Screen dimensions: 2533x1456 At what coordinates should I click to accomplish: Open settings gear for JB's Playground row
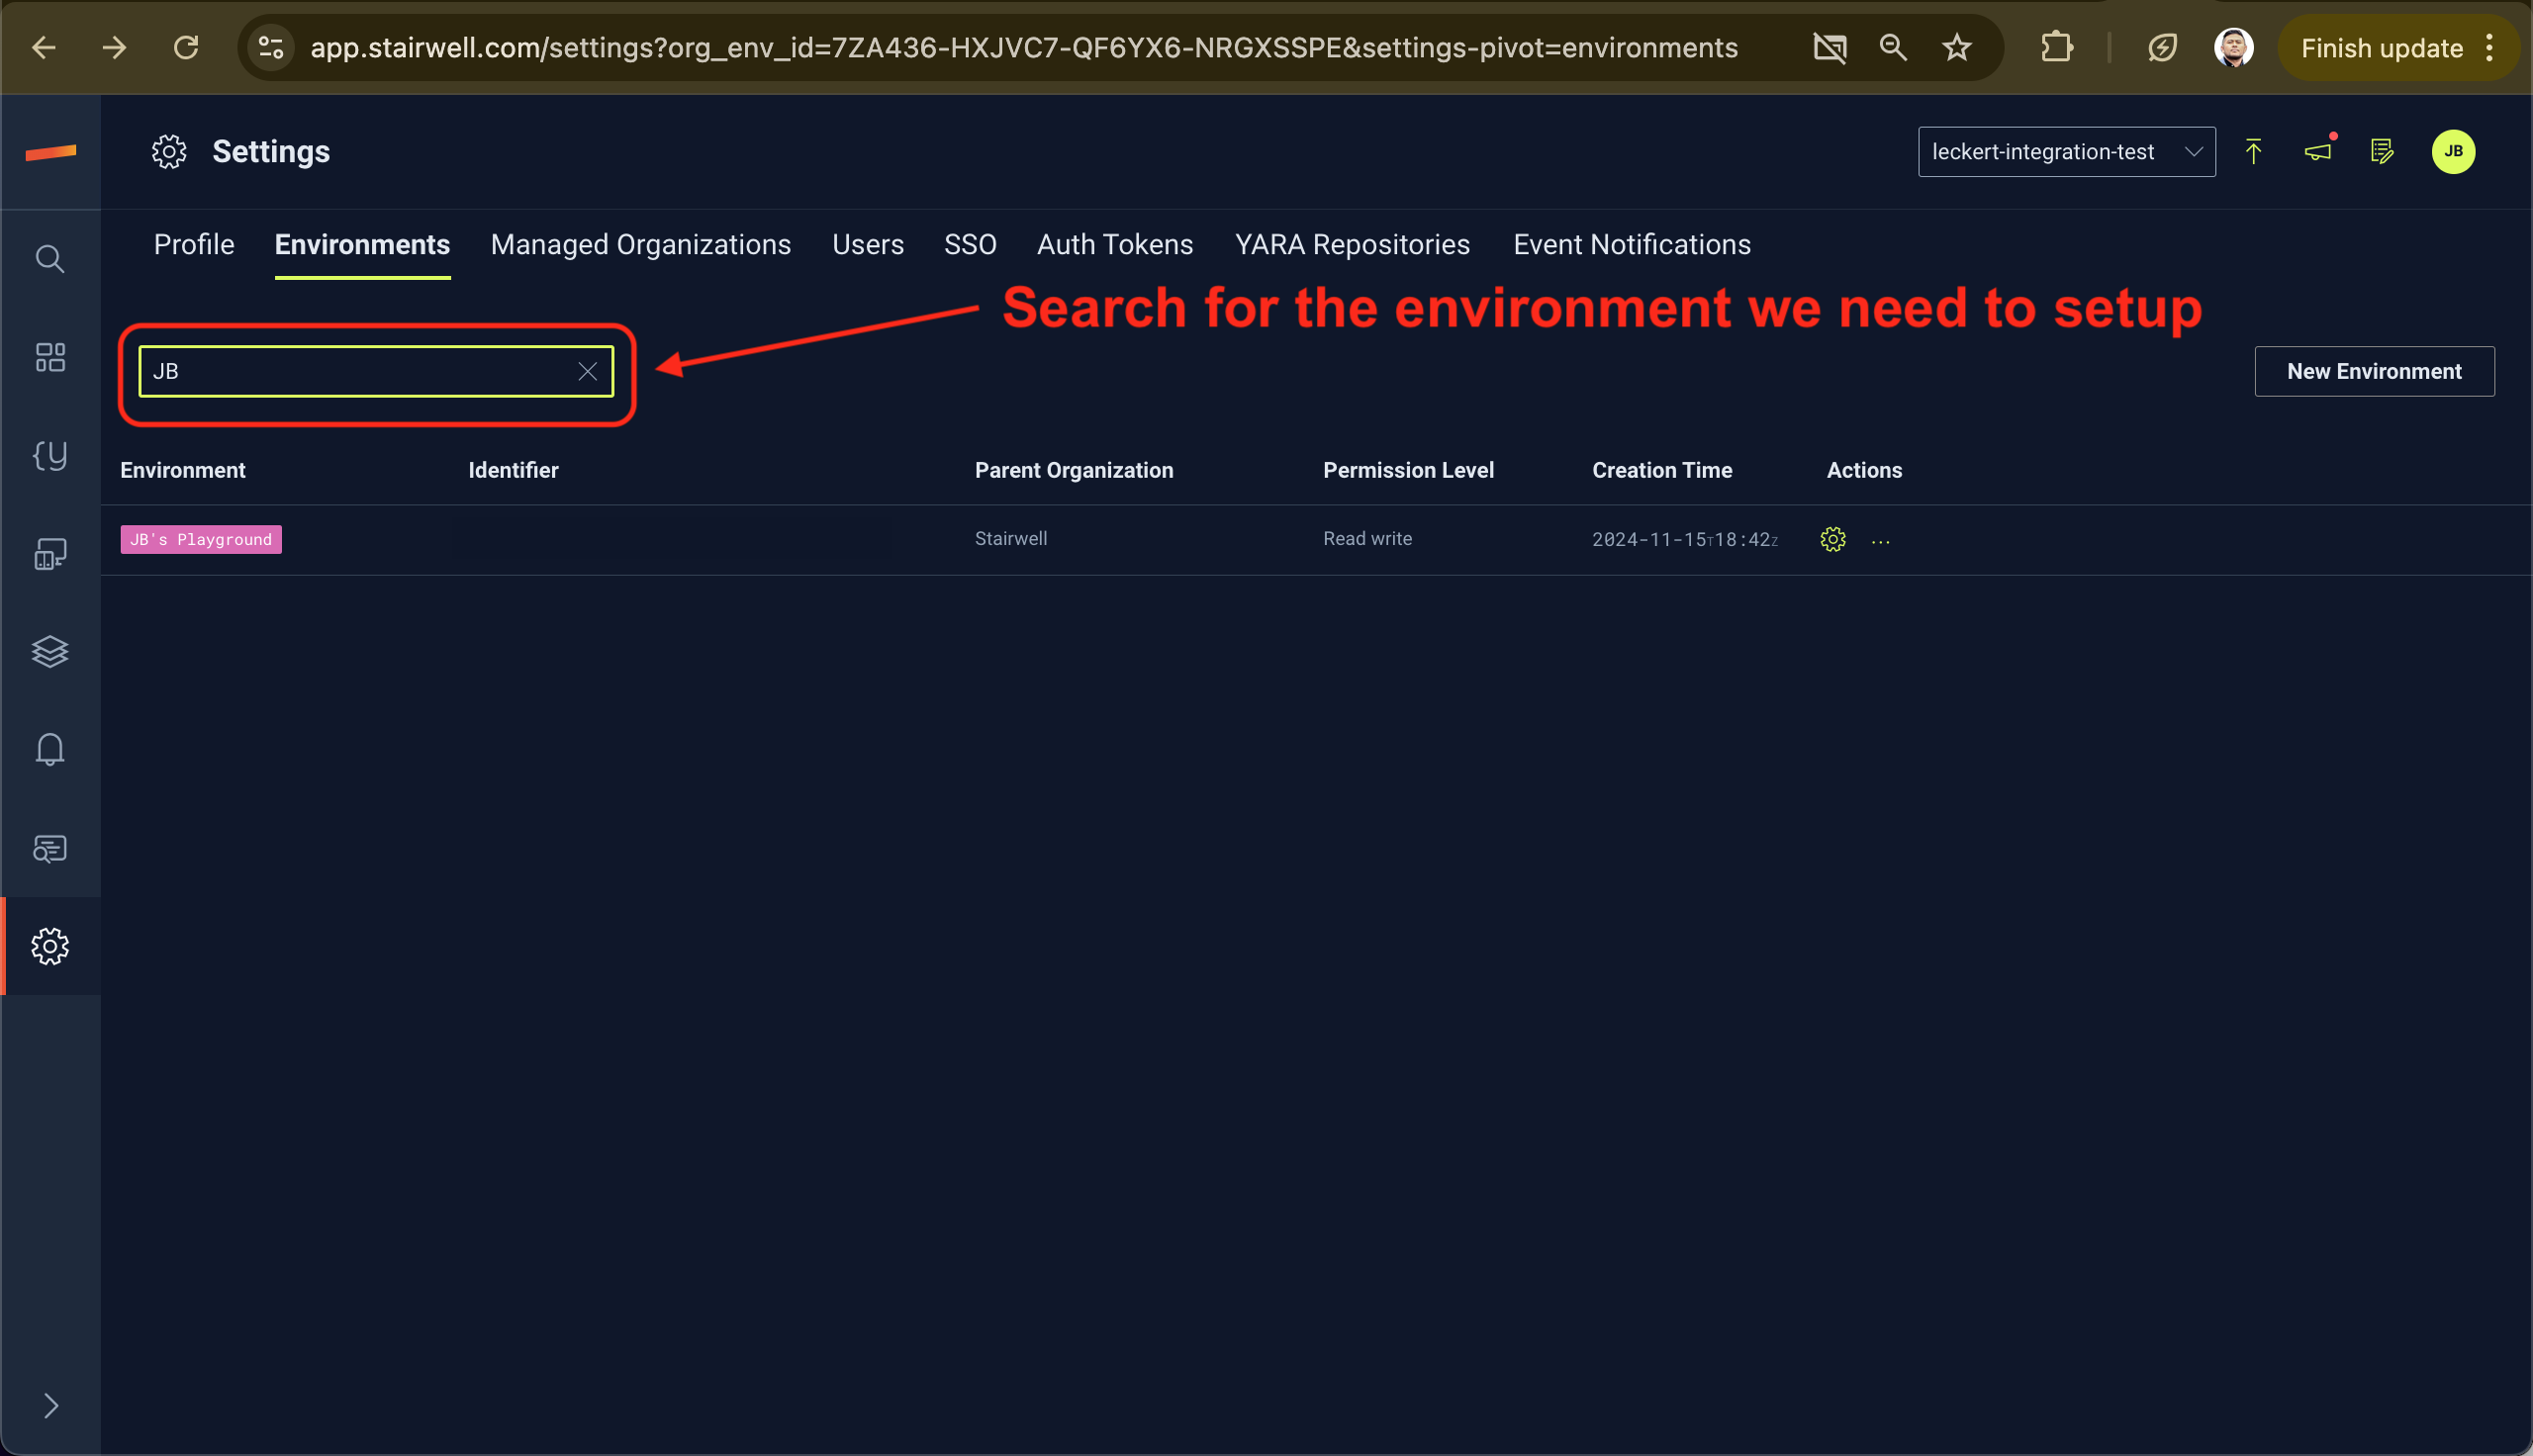(x=1833, y=539)
